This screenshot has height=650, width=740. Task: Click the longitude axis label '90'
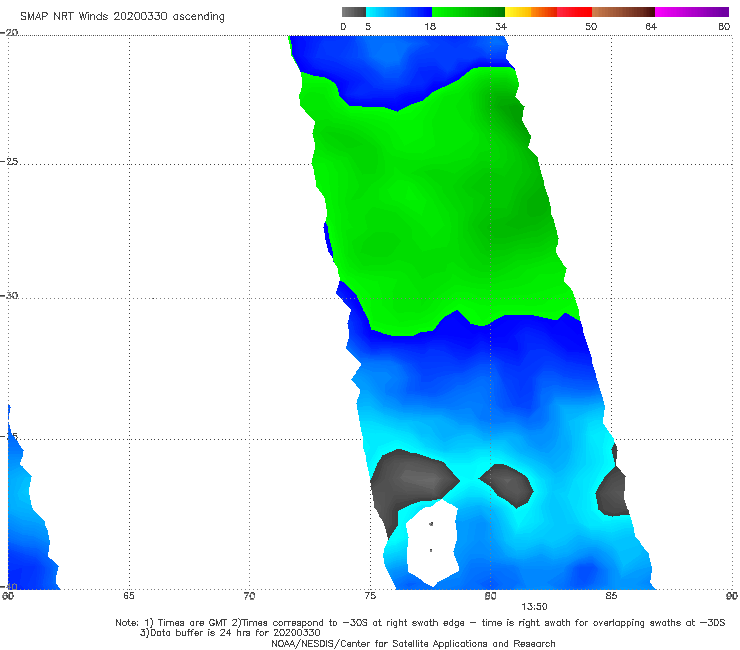coord(732,596)
